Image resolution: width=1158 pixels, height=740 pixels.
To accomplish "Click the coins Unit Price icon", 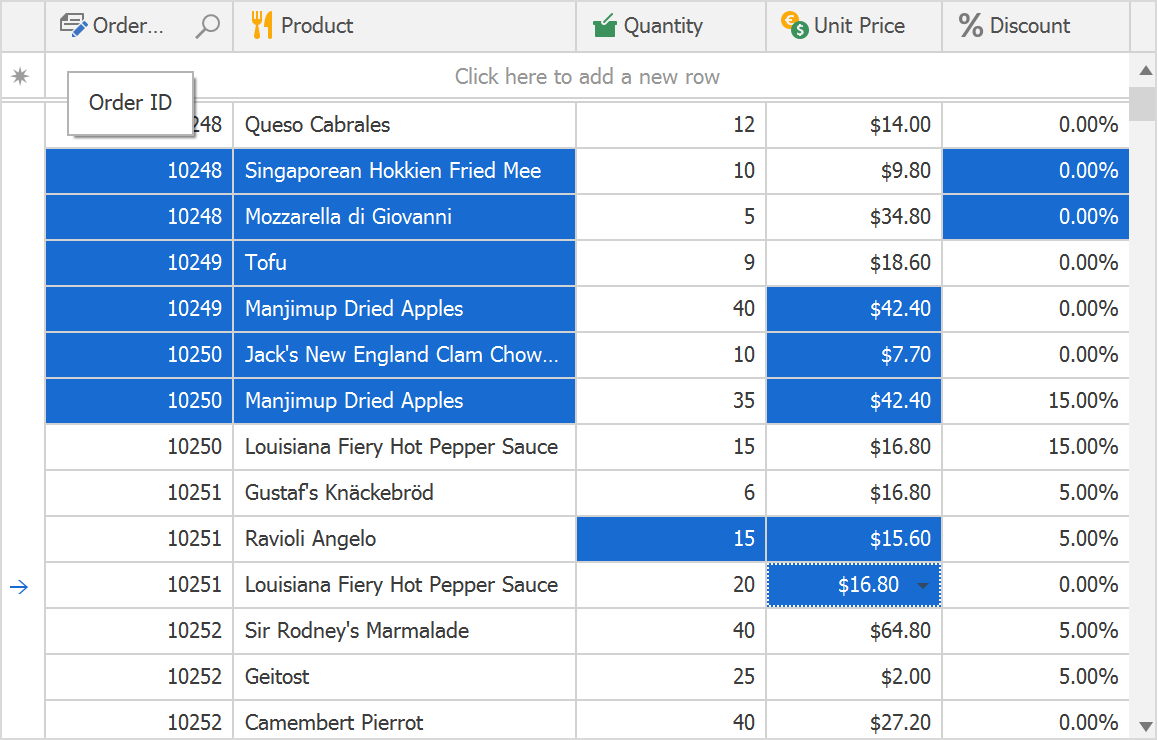I will 794,26.
